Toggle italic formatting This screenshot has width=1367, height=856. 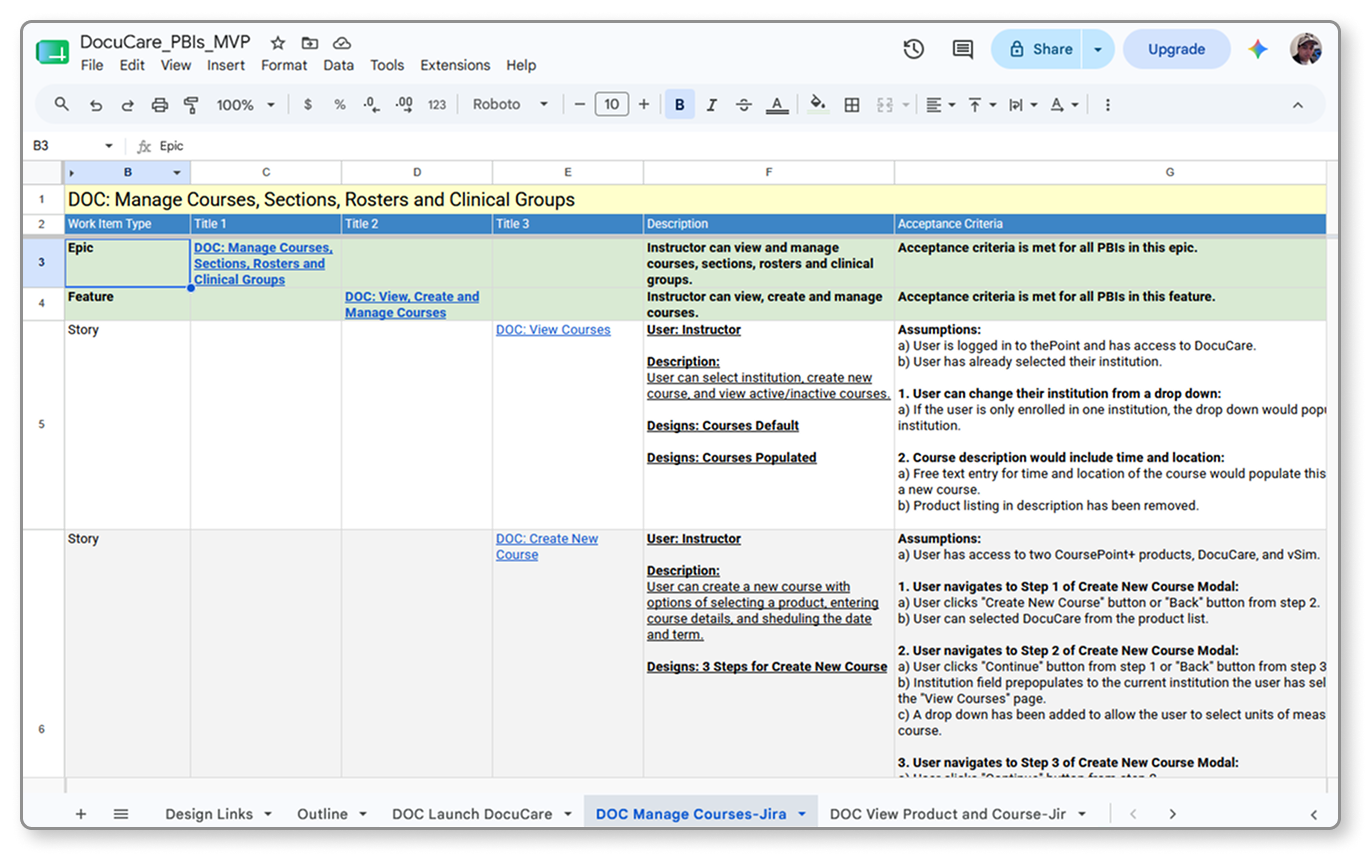pos(712,105)
